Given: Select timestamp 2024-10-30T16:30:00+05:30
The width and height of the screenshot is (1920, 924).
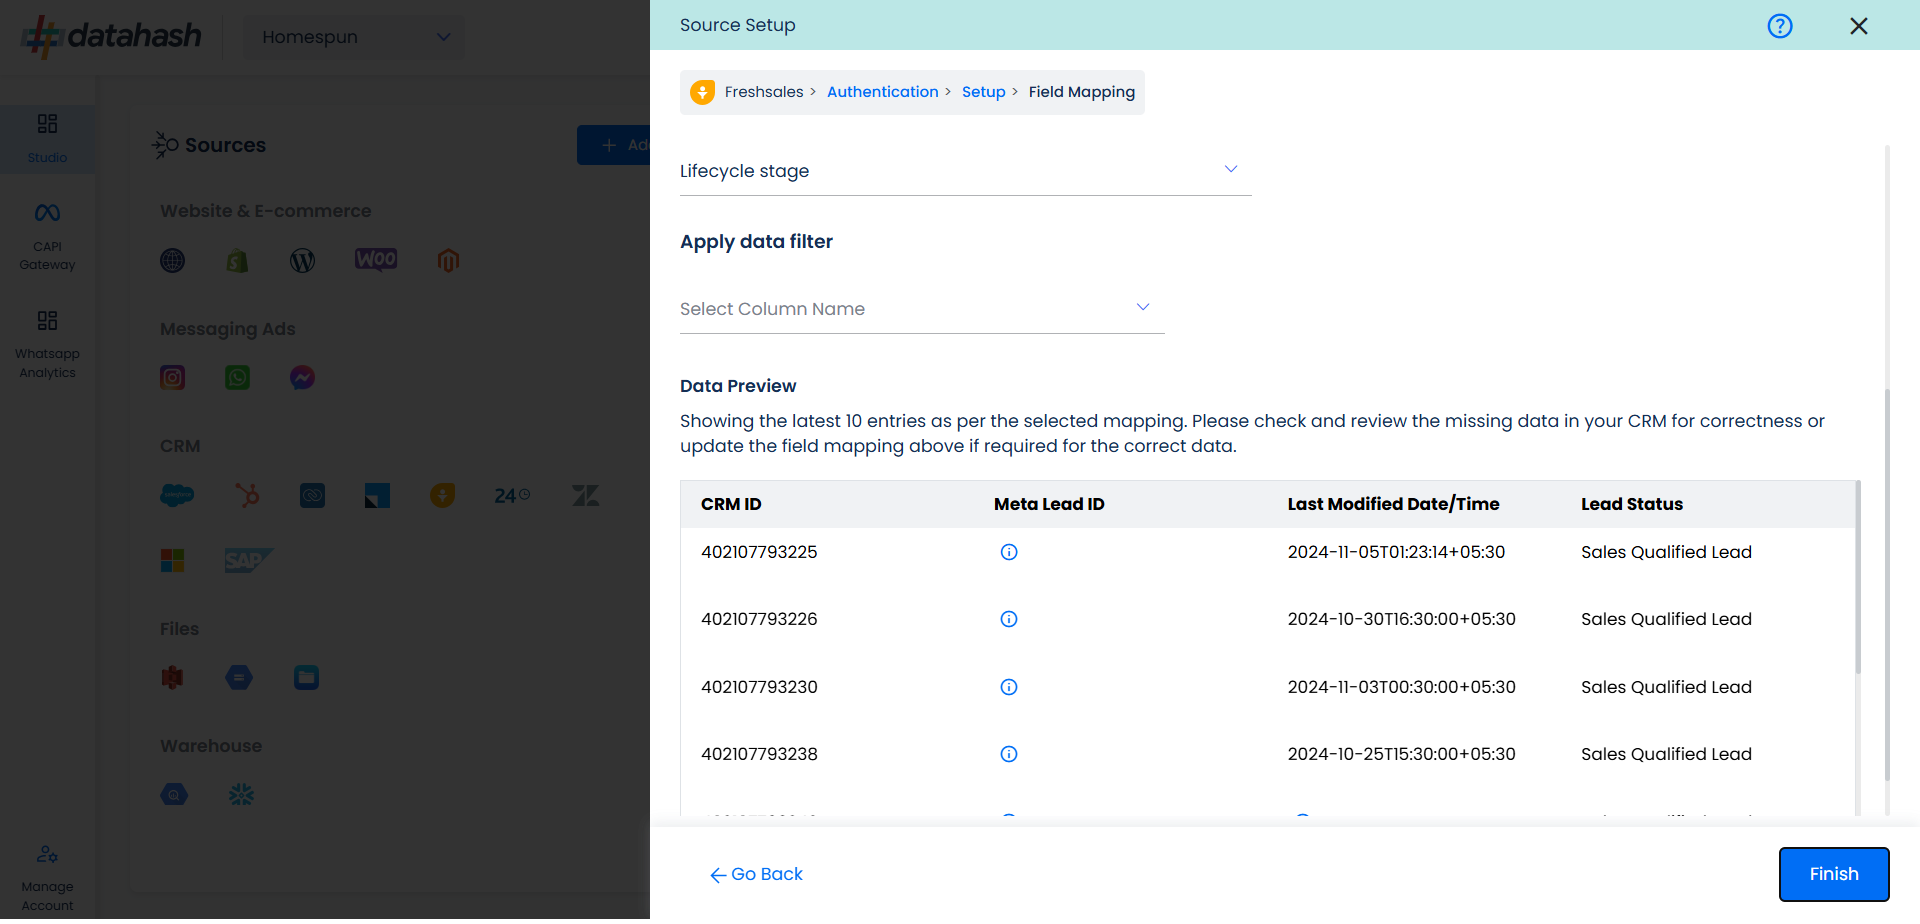Looking at the screenshot, I should pos(1401,619).
